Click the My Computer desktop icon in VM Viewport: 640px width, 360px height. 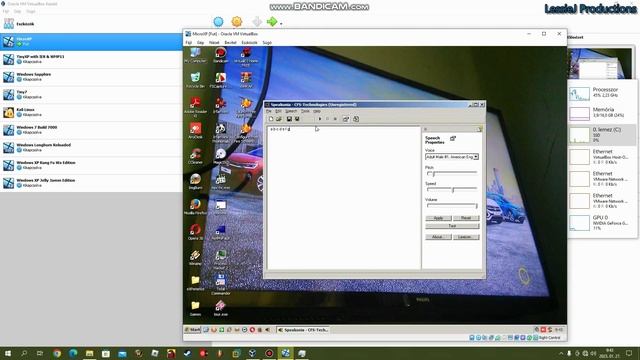point(196,55)
